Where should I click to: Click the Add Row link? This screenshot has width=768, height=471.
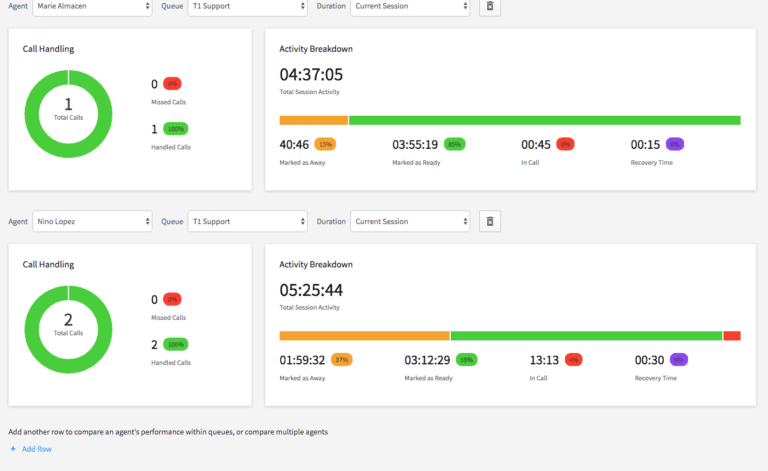pyautogui.click(x=37, y=449)
